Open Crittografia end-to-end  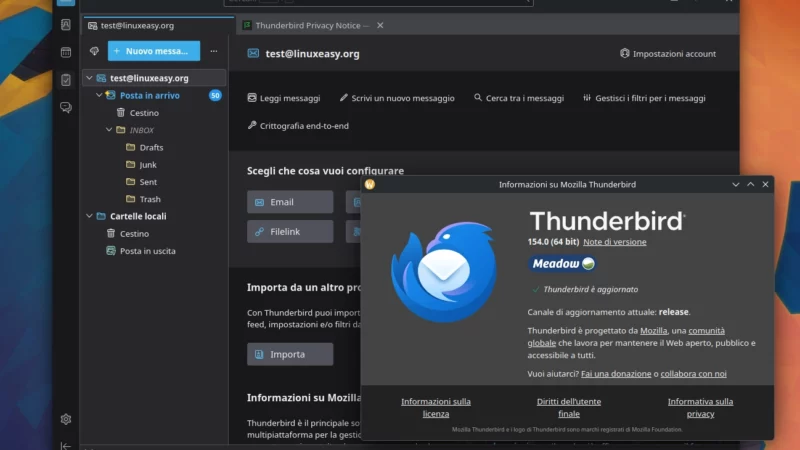pos(298,126)
